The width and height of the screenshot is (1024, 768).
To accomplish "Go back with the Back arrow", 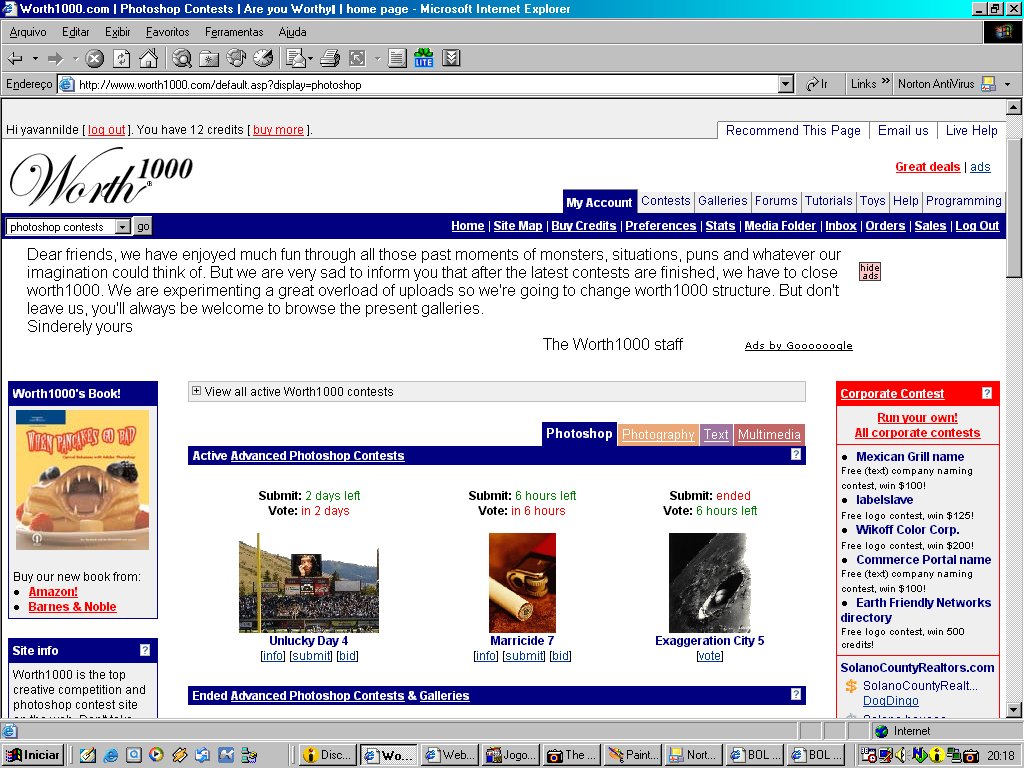I will (x=15, y=59).
